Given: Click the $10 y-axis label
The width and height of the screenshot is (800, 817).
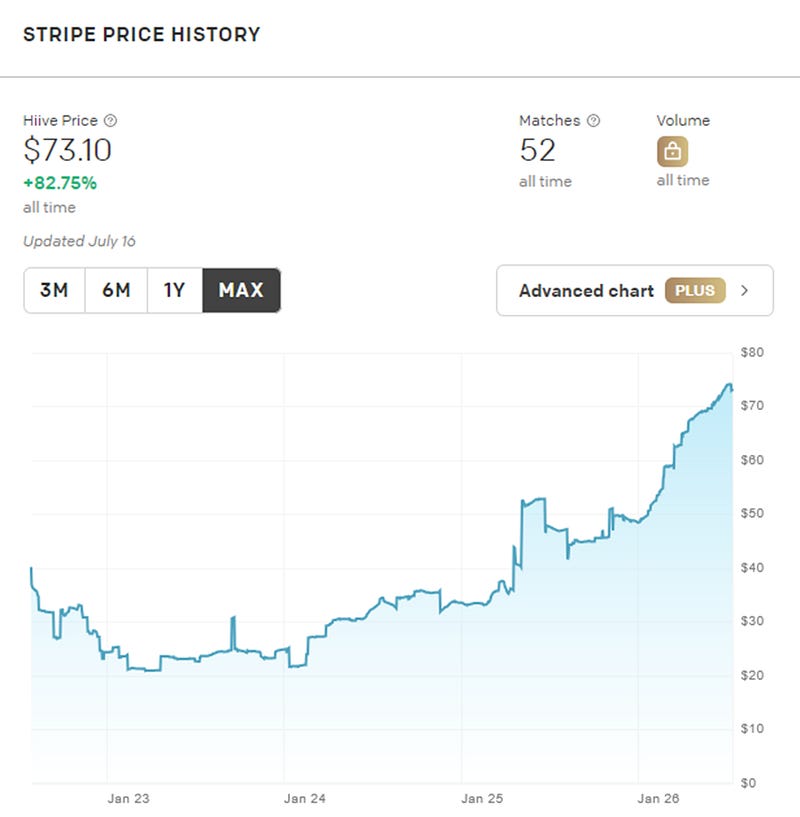Looking at the screenshot, I should coord(752,728).
